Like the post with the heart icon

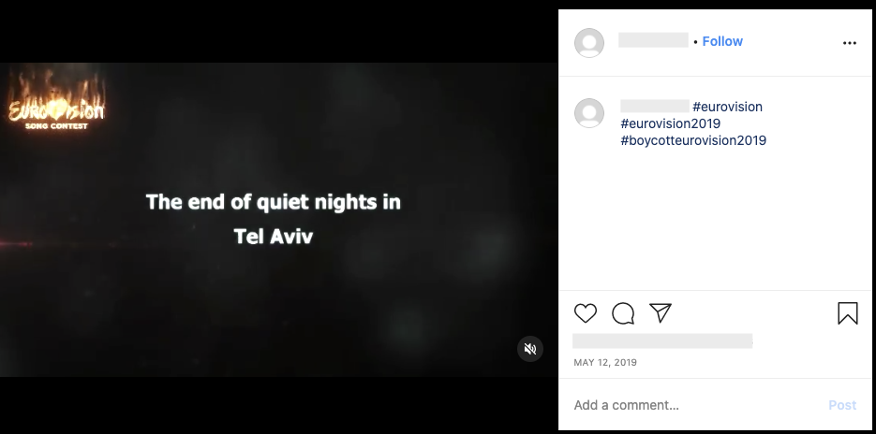click(585, 313)
